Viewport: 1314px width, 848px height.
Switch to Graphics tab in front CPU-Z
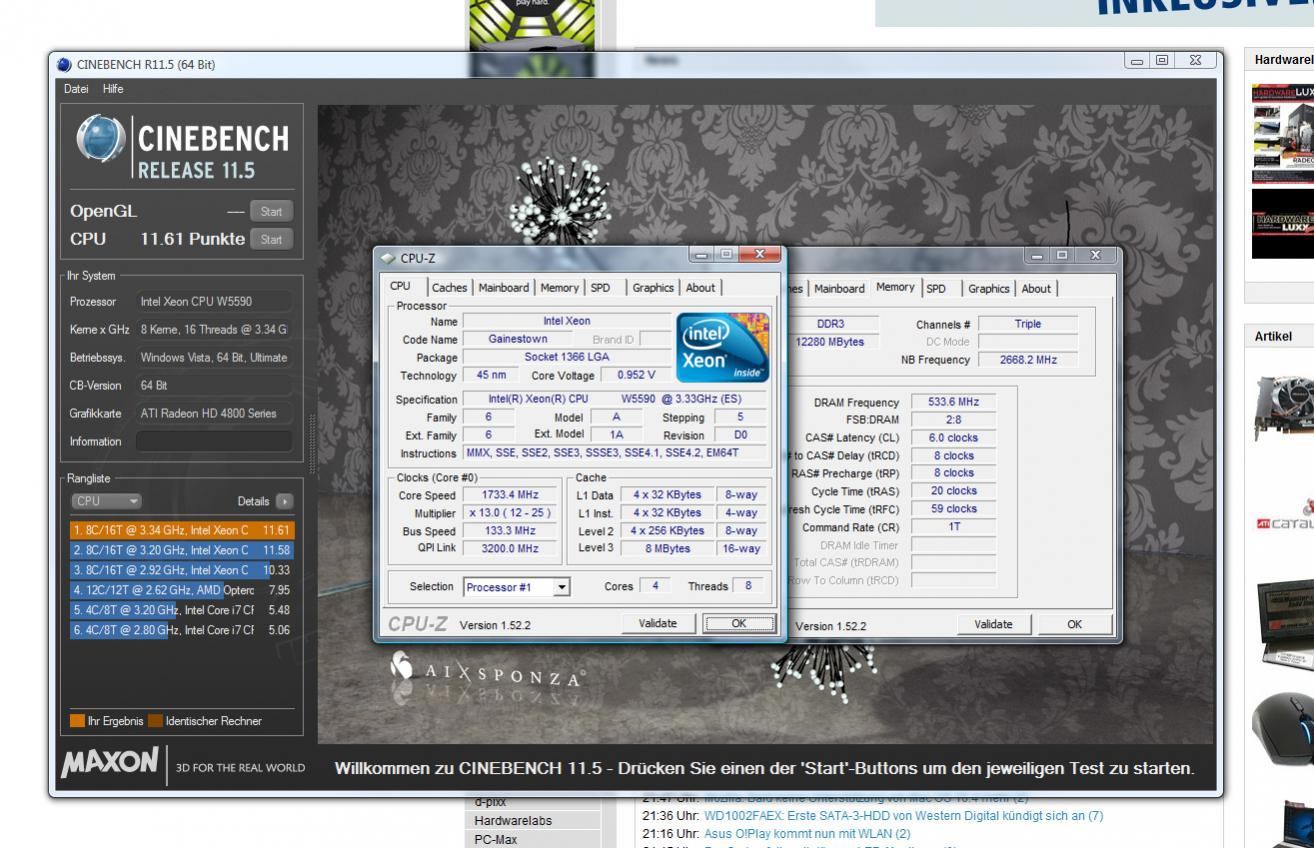[x=653, y=287]
